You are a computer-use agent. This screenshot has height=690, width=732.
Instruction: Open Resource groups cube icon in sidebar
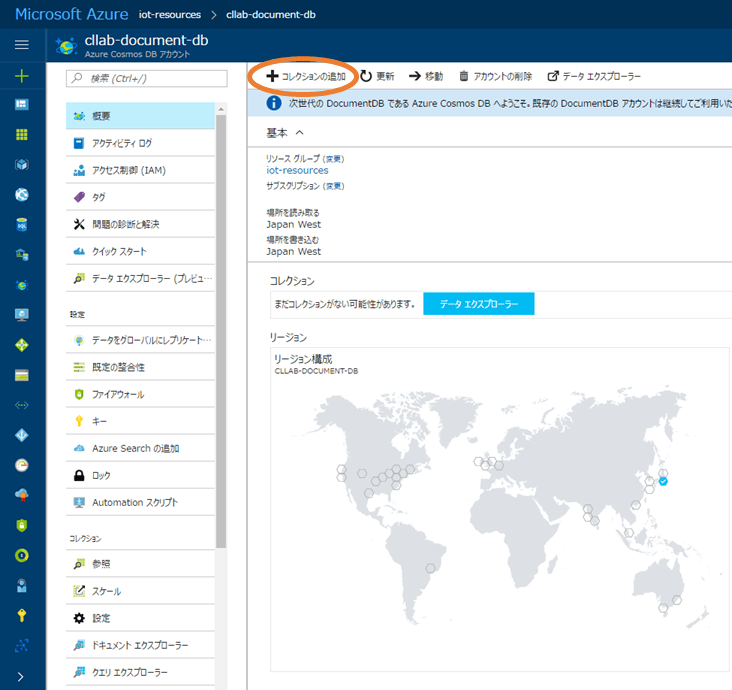21,164
